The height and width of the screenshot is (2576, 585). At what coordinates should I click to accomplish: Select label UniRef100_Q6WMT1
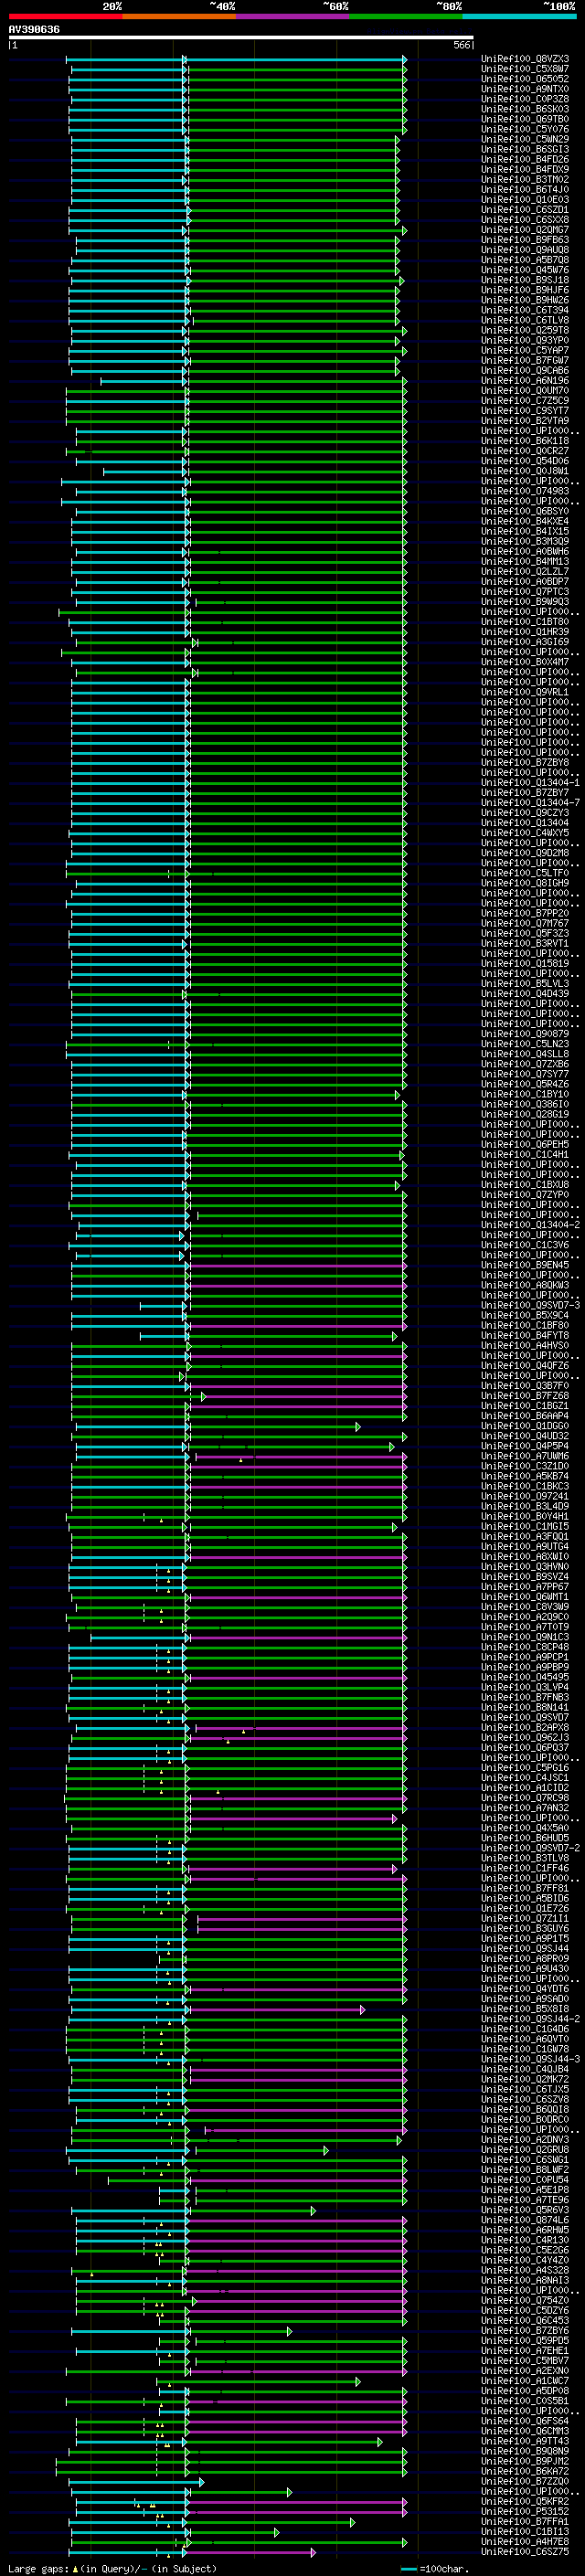(525, 1597)
